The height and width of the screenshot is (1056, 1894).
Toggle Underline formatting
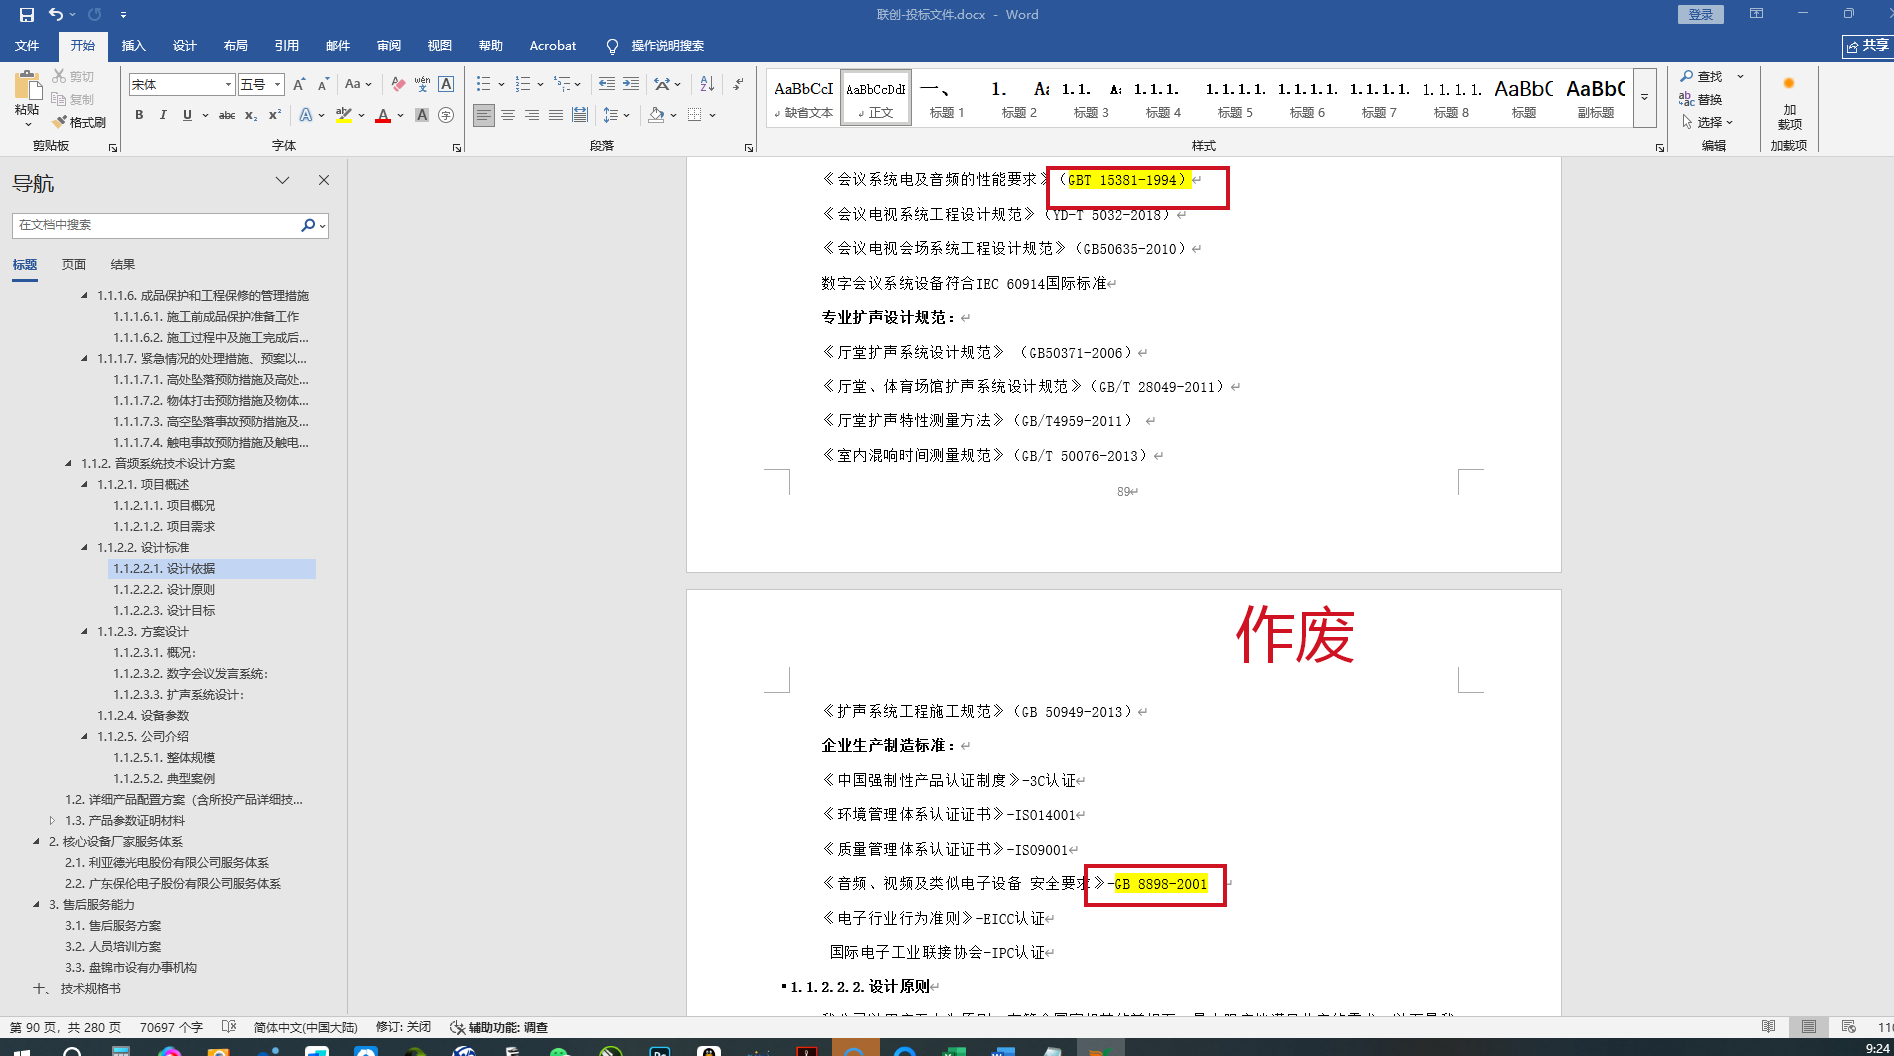point(187,115)
